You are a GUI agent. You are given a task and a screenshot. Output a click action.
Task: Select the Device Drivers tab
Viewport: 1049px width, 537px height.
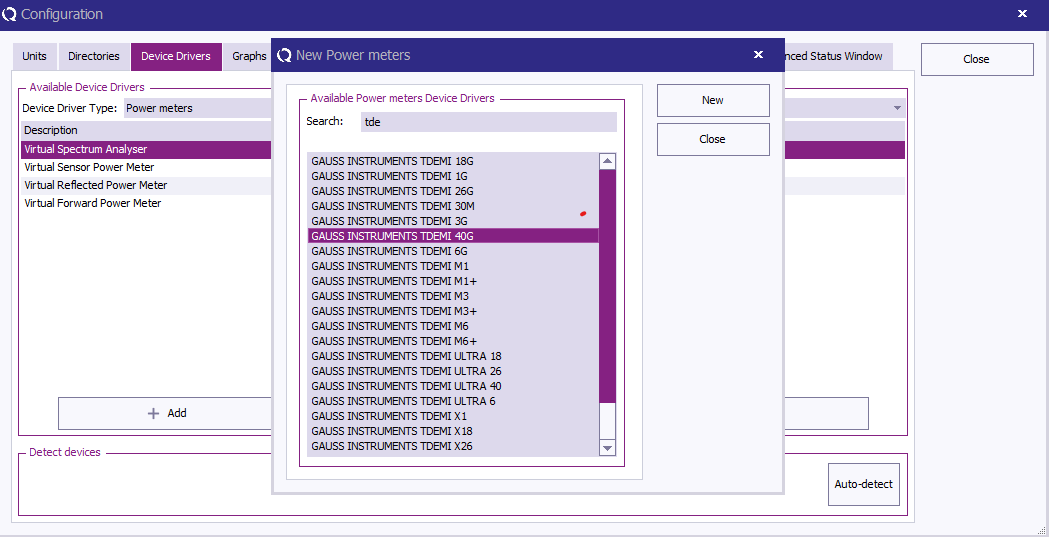coord(176,57)
